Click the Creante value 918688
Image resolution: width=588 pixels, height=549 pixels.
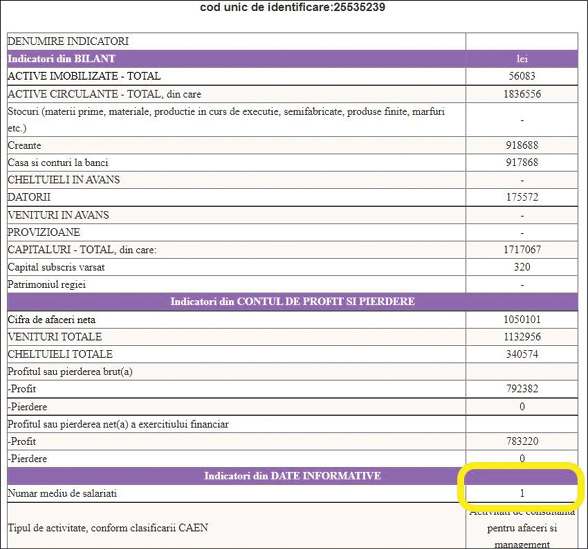tap(522, 145)
